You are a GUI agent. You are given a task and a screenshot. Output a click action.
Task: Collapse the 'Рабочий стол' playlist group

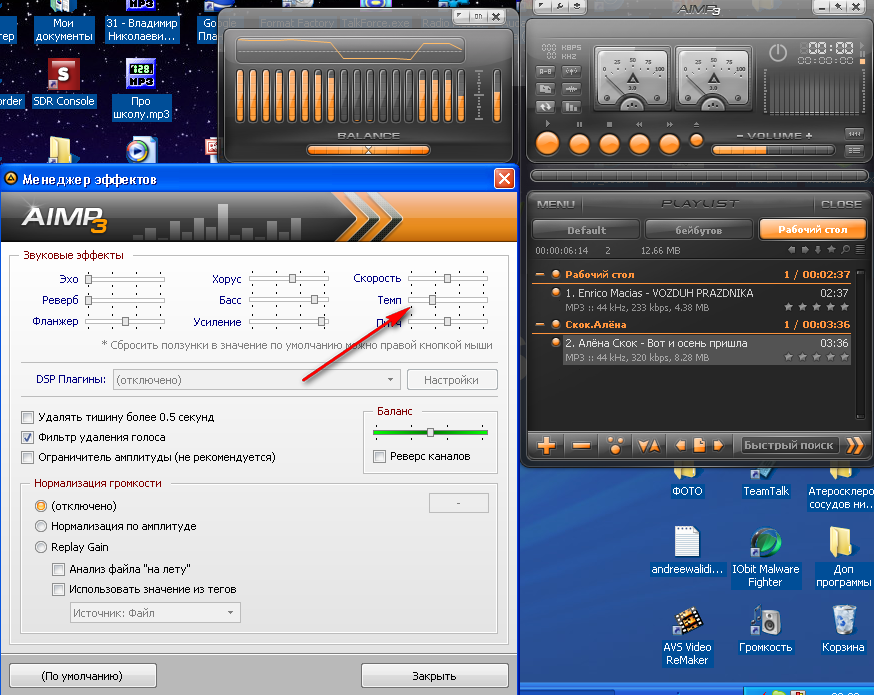540,274
